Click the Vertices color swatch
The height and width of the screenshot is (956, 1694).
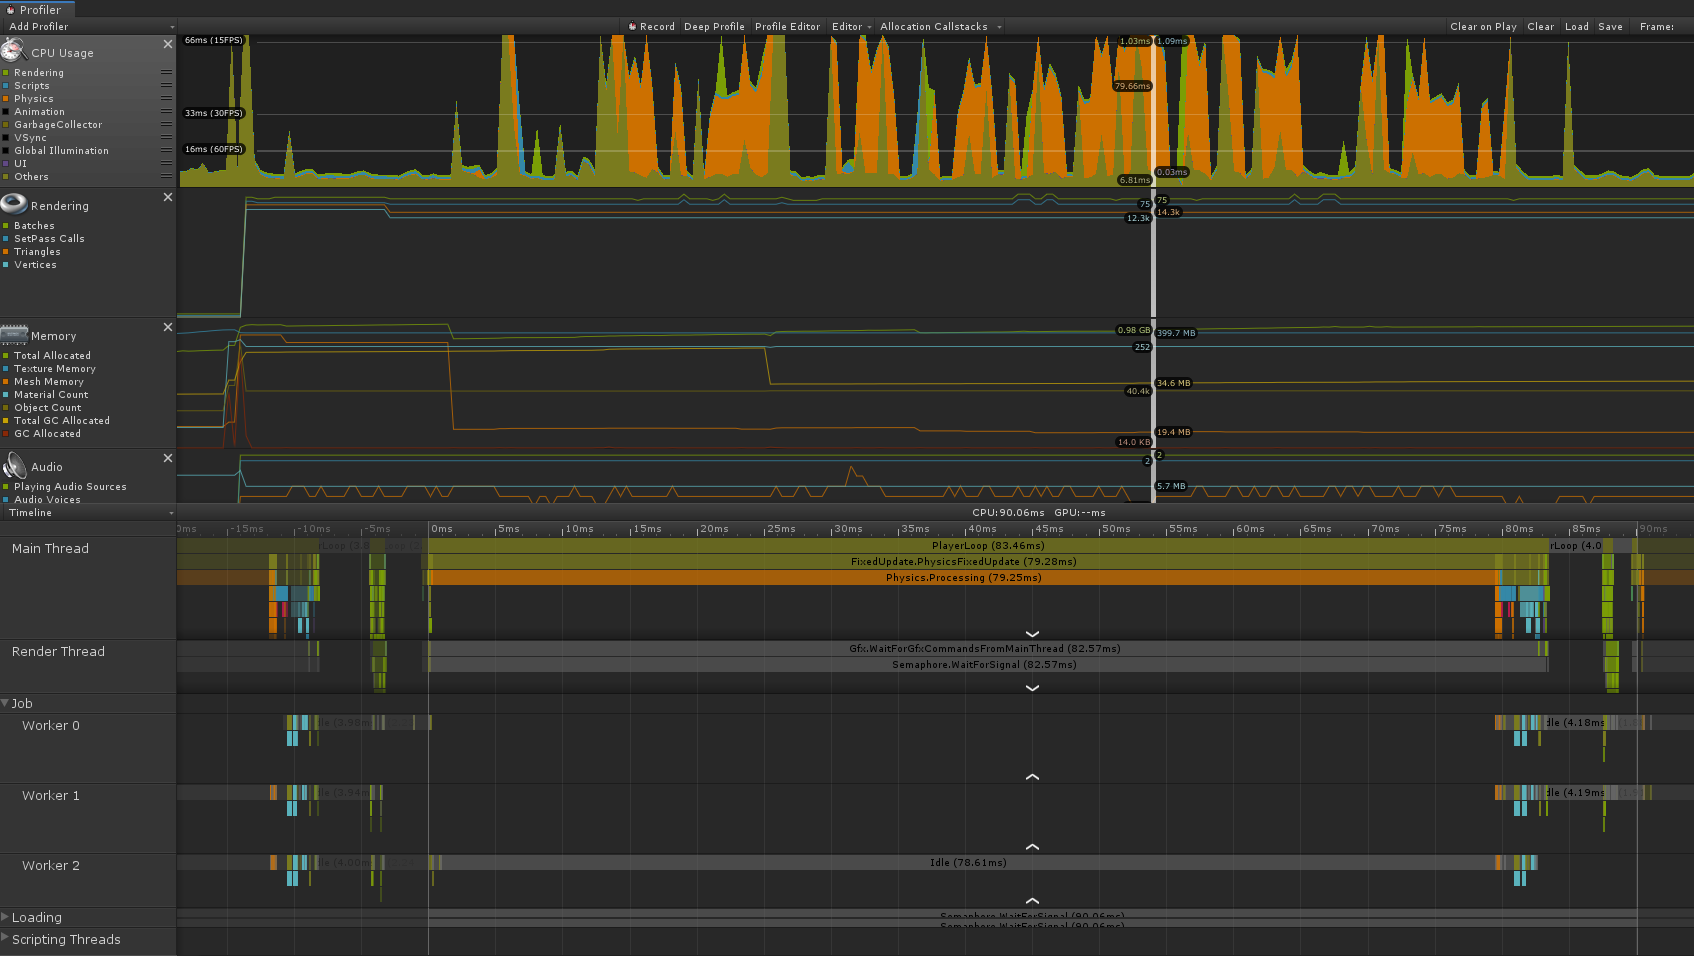point(6,265)
